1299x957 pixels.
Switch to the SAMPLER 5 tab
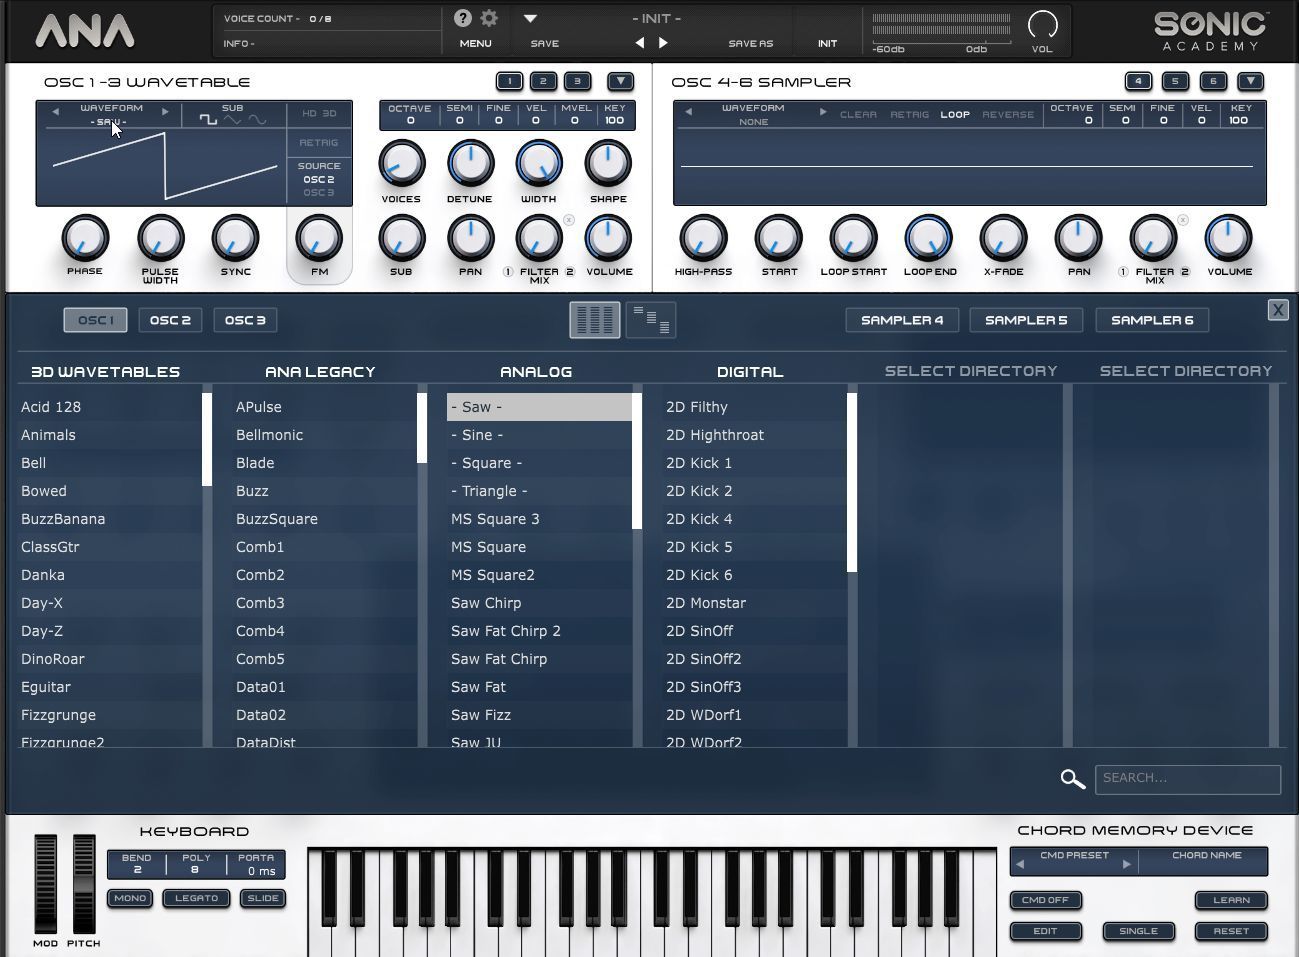pyautogui.click(x=1026, y=320)
